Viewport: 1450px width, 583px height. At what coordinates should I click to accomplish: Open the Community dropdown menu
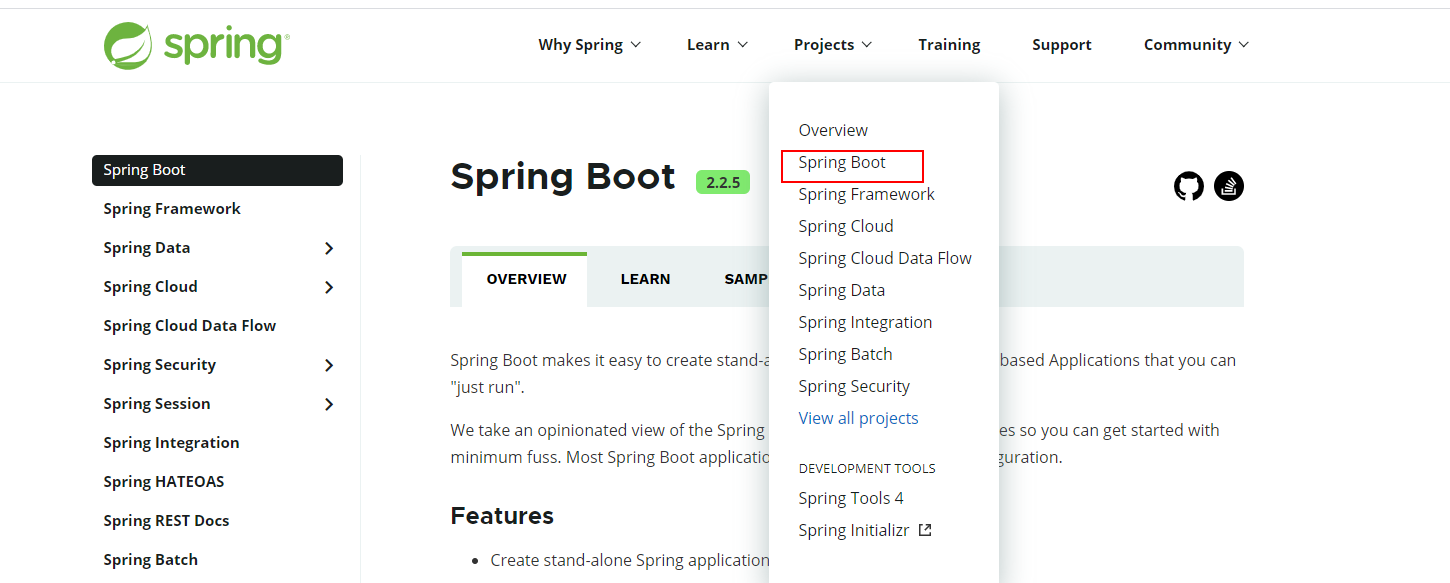(1196, 45)
